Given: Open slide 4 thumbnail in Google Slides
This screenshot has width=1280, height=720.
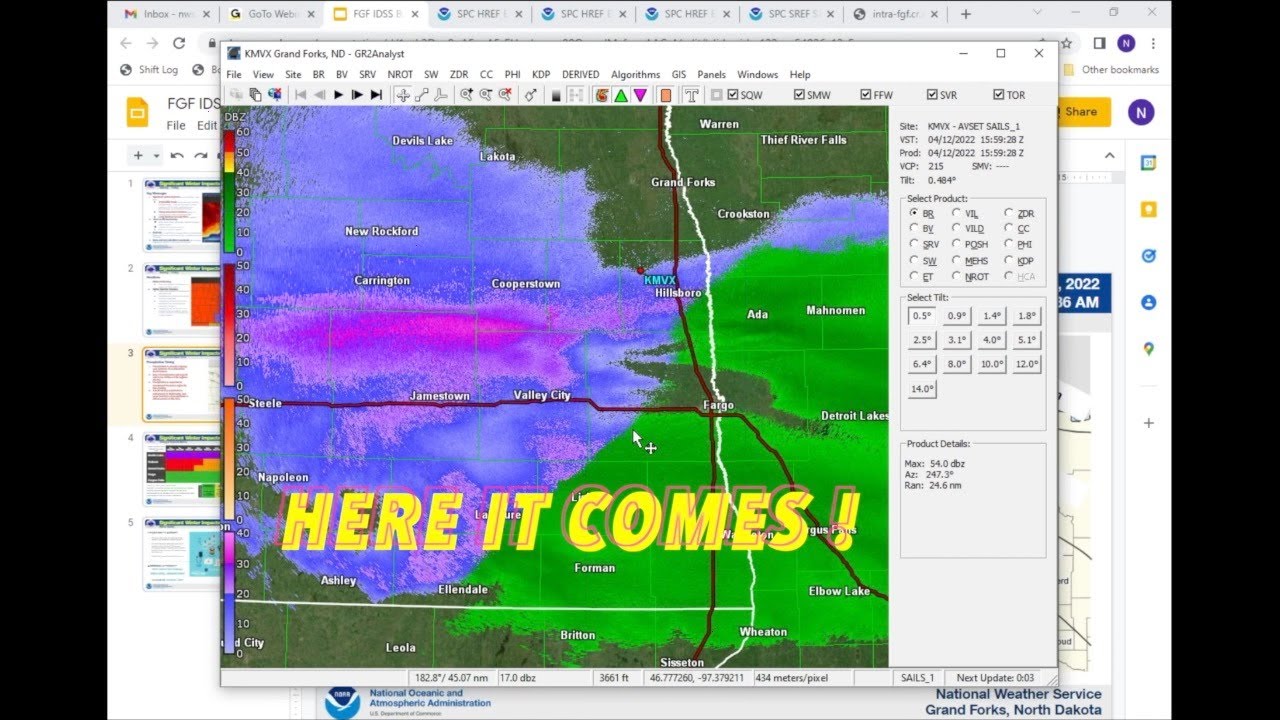Looking at the screenshot, I should pyautogui.click(x=182, y=468).
